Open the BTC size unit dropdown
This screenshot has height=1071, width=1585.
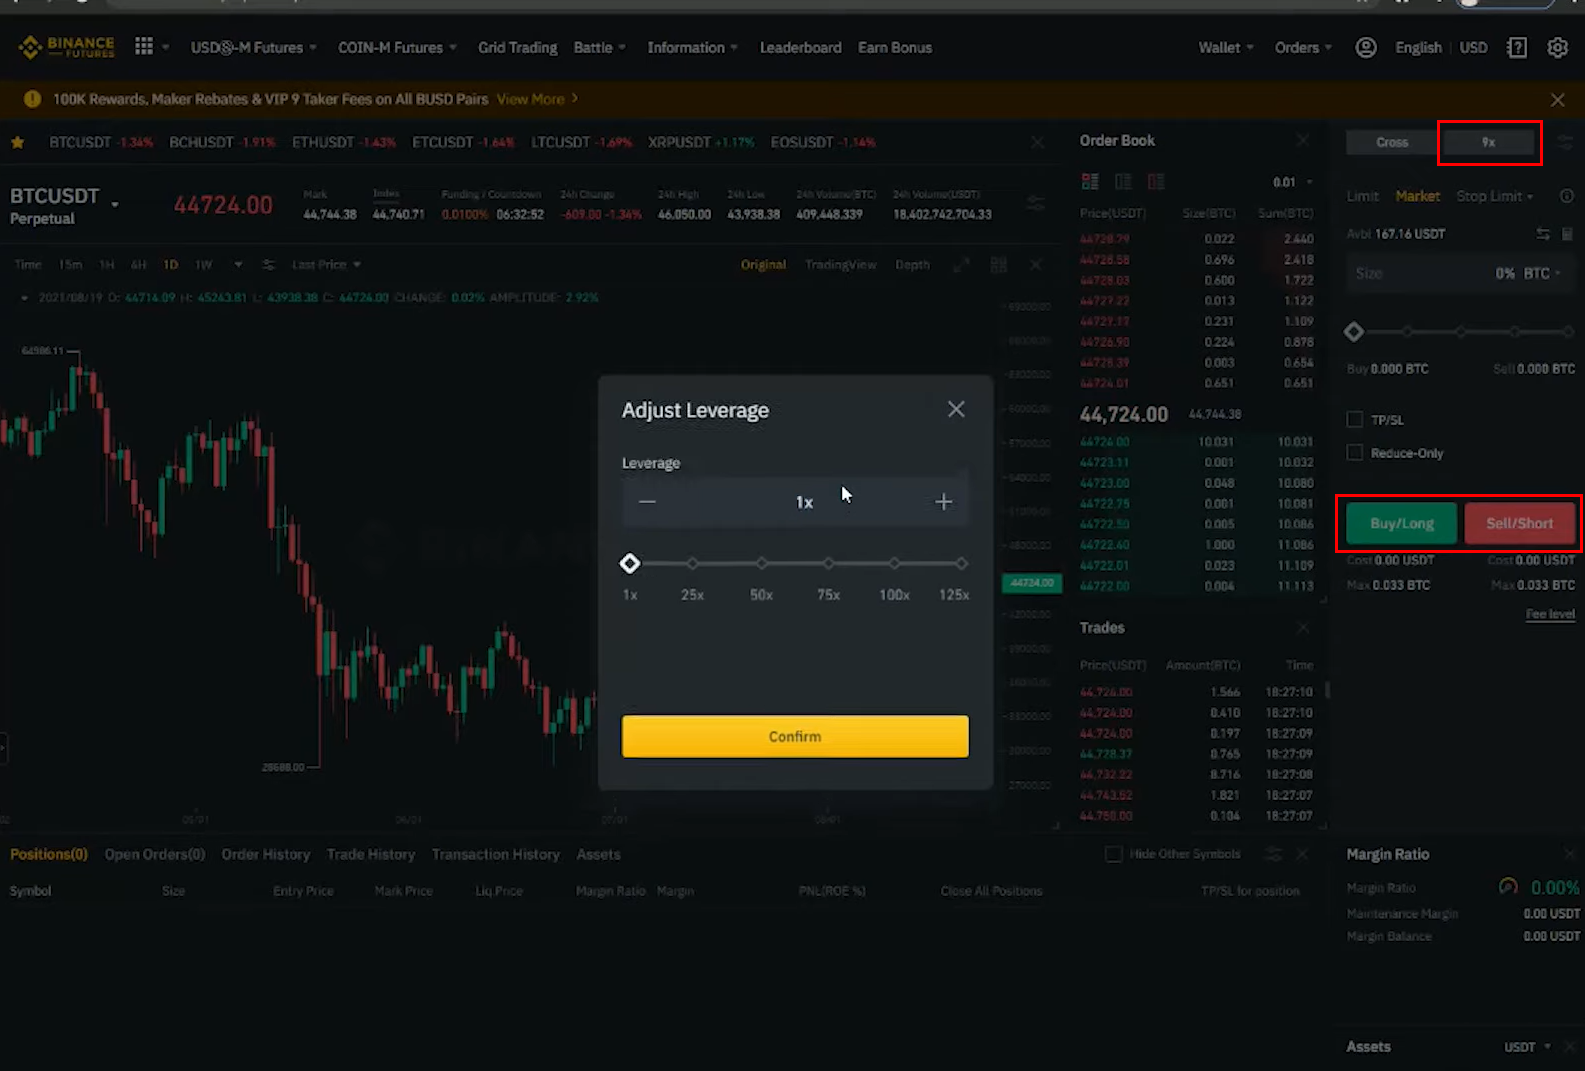[1542, 273]
